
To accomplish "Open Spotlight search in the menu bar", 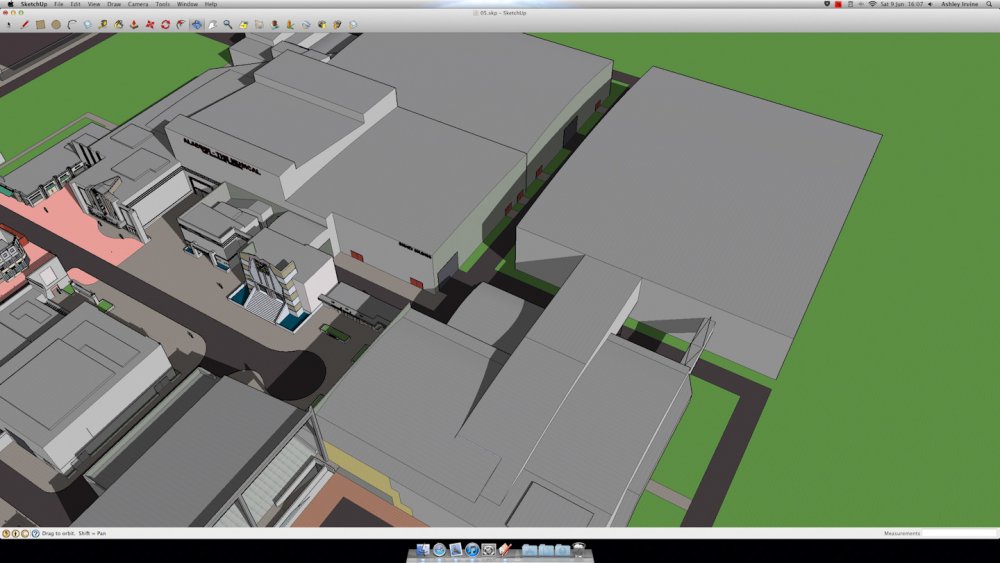I will point(991,4).
